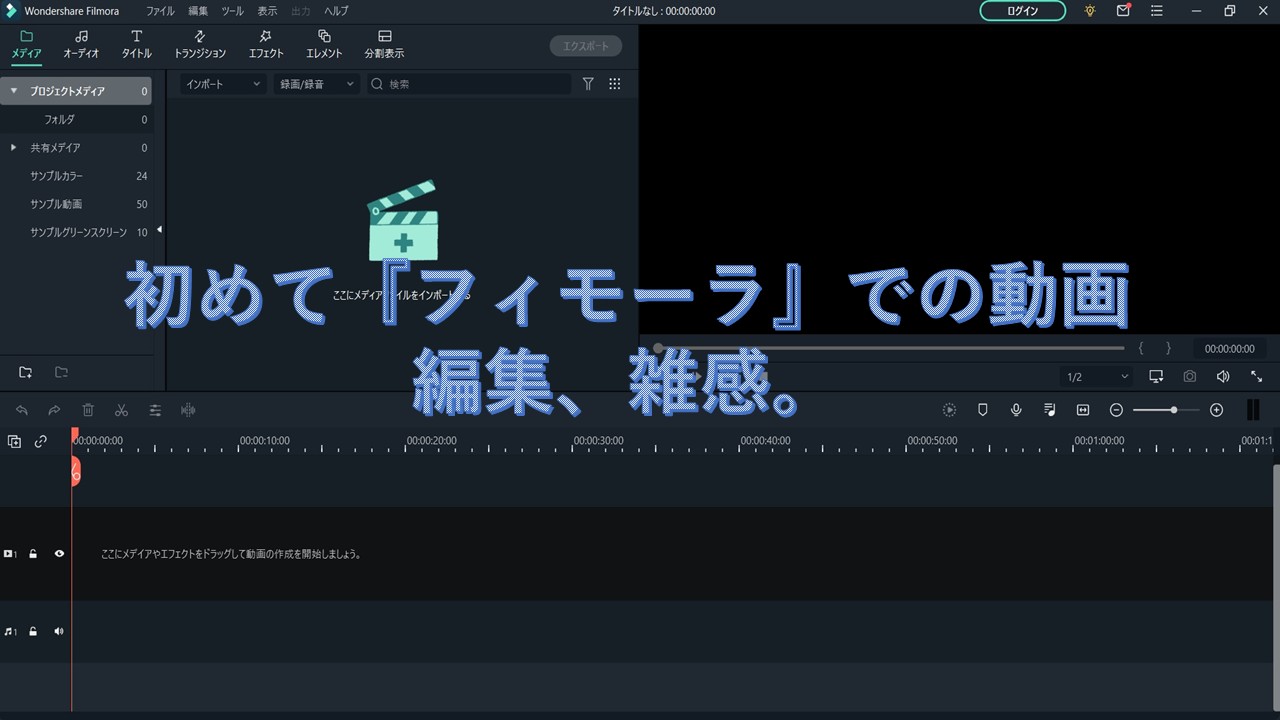Open the 録画/録音 dropdown

coord(316,84)
